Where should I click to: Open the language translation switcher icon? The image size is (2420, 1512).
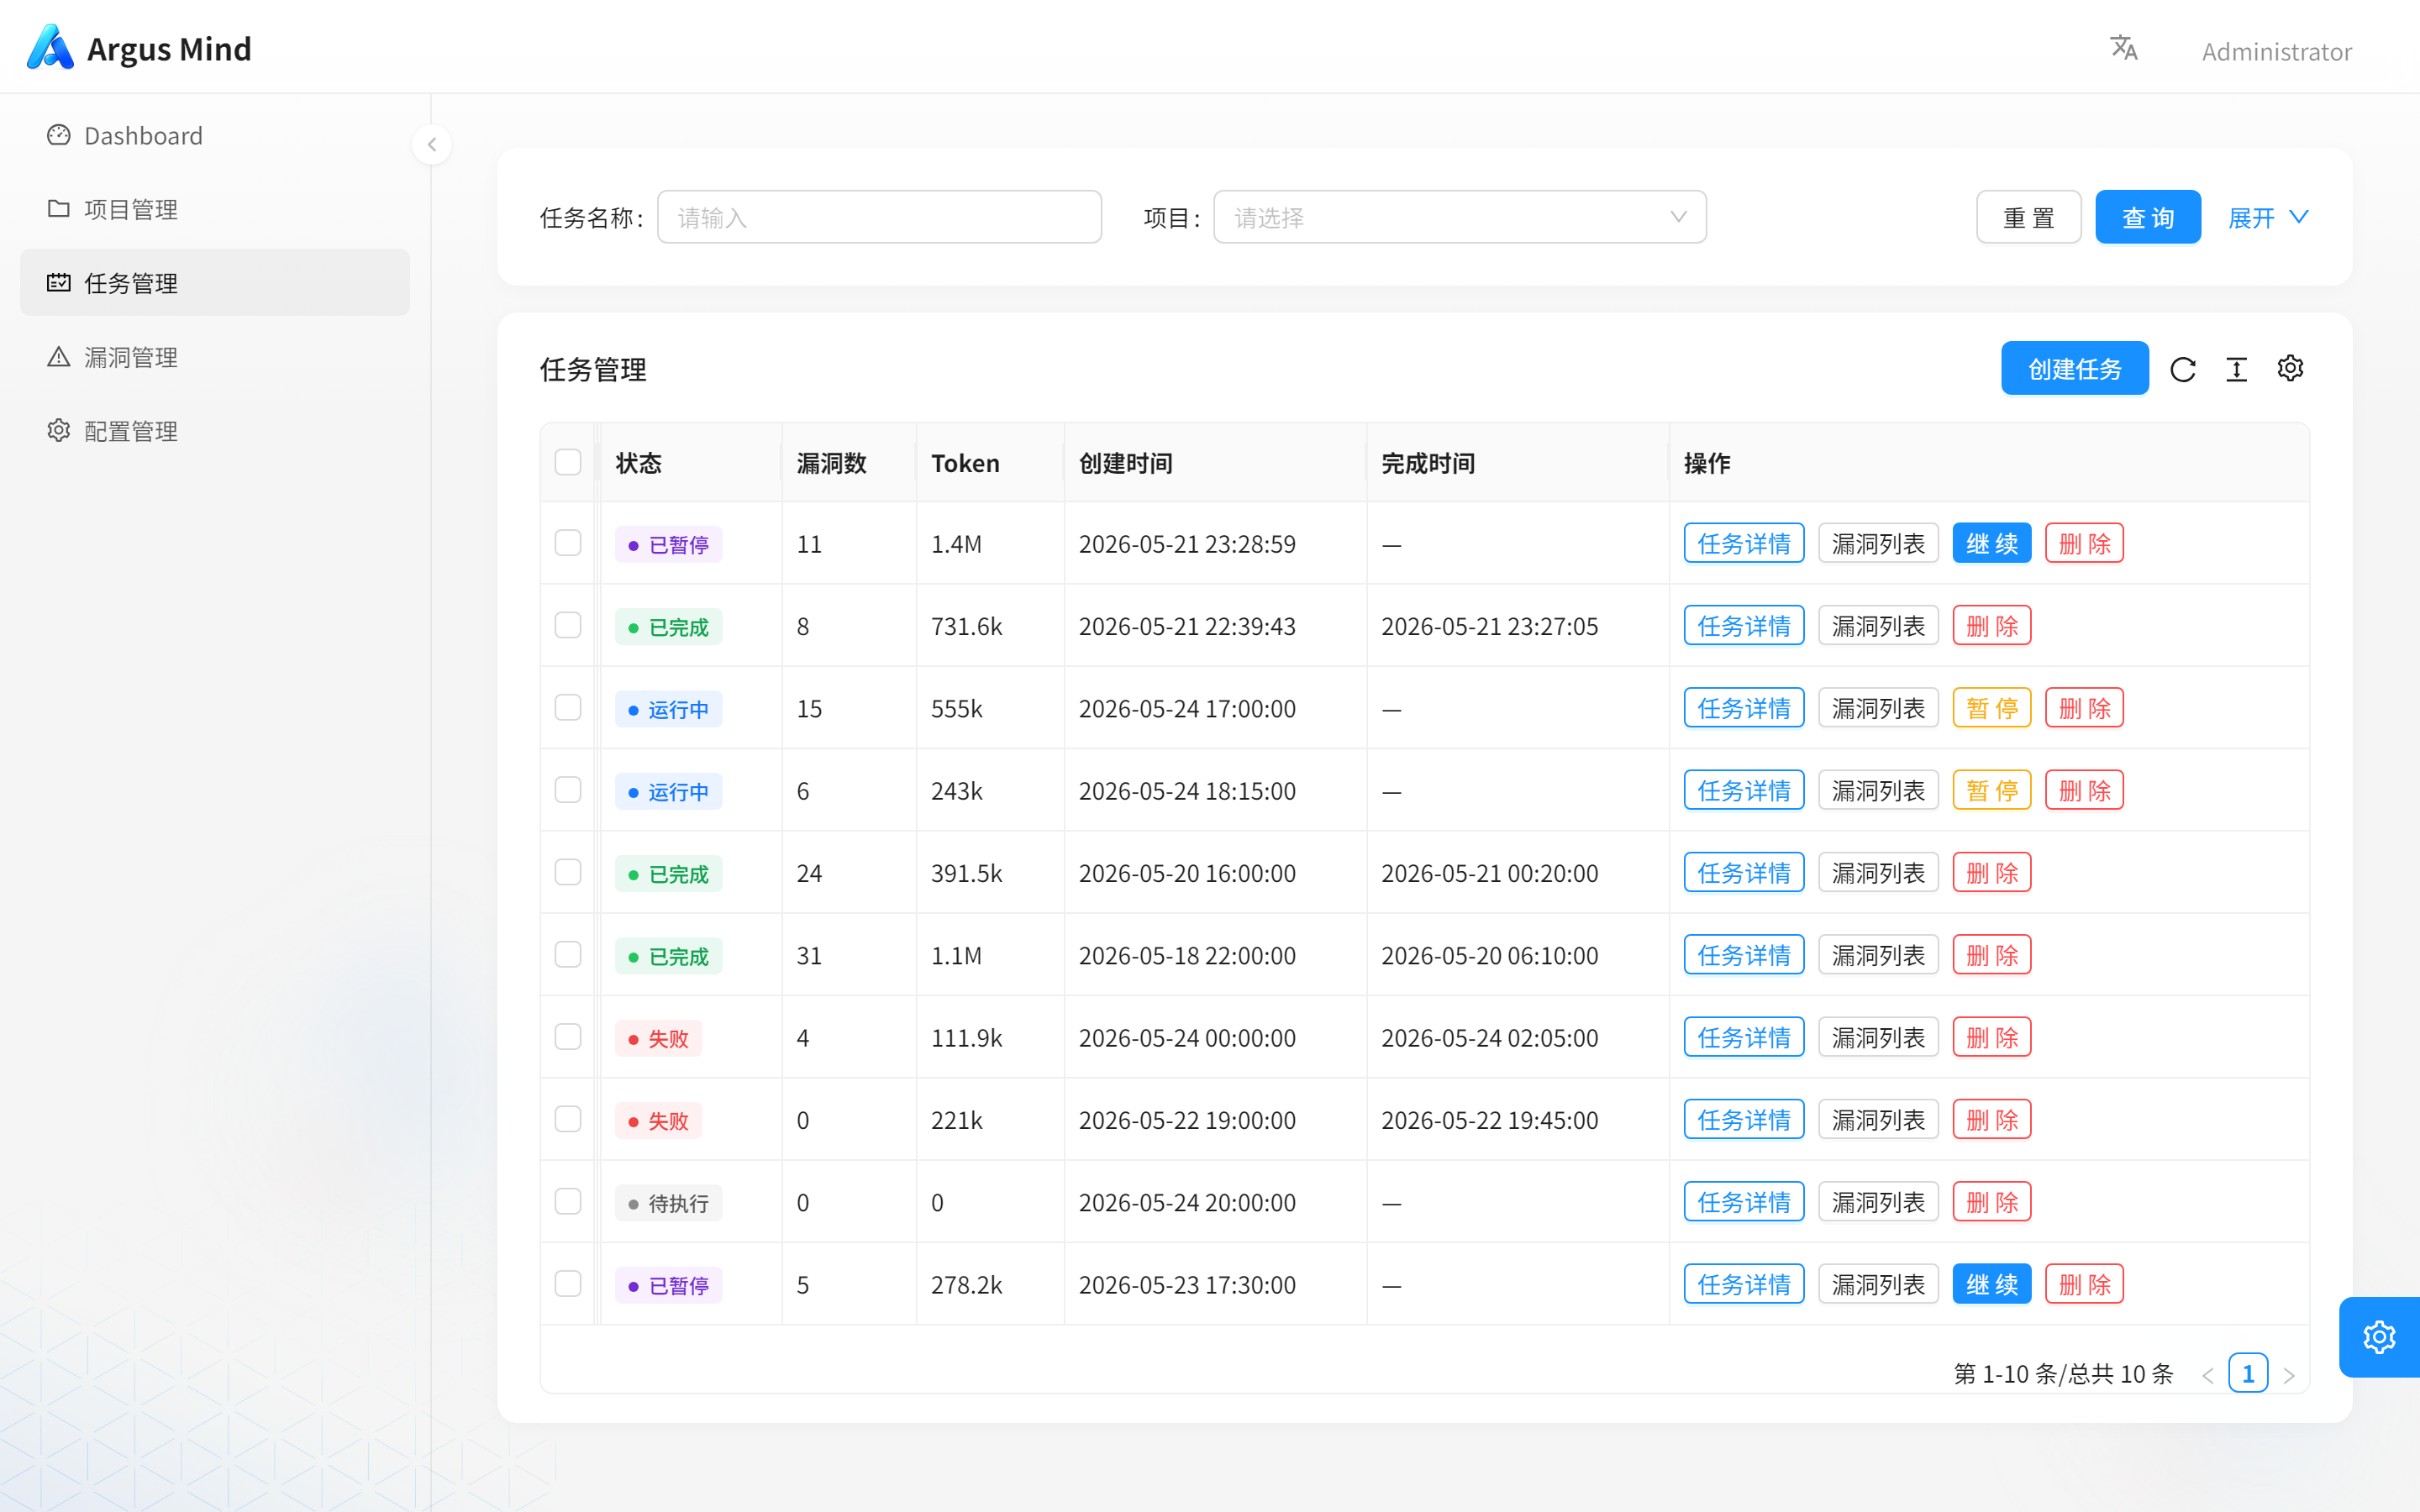coord(2123,47)
